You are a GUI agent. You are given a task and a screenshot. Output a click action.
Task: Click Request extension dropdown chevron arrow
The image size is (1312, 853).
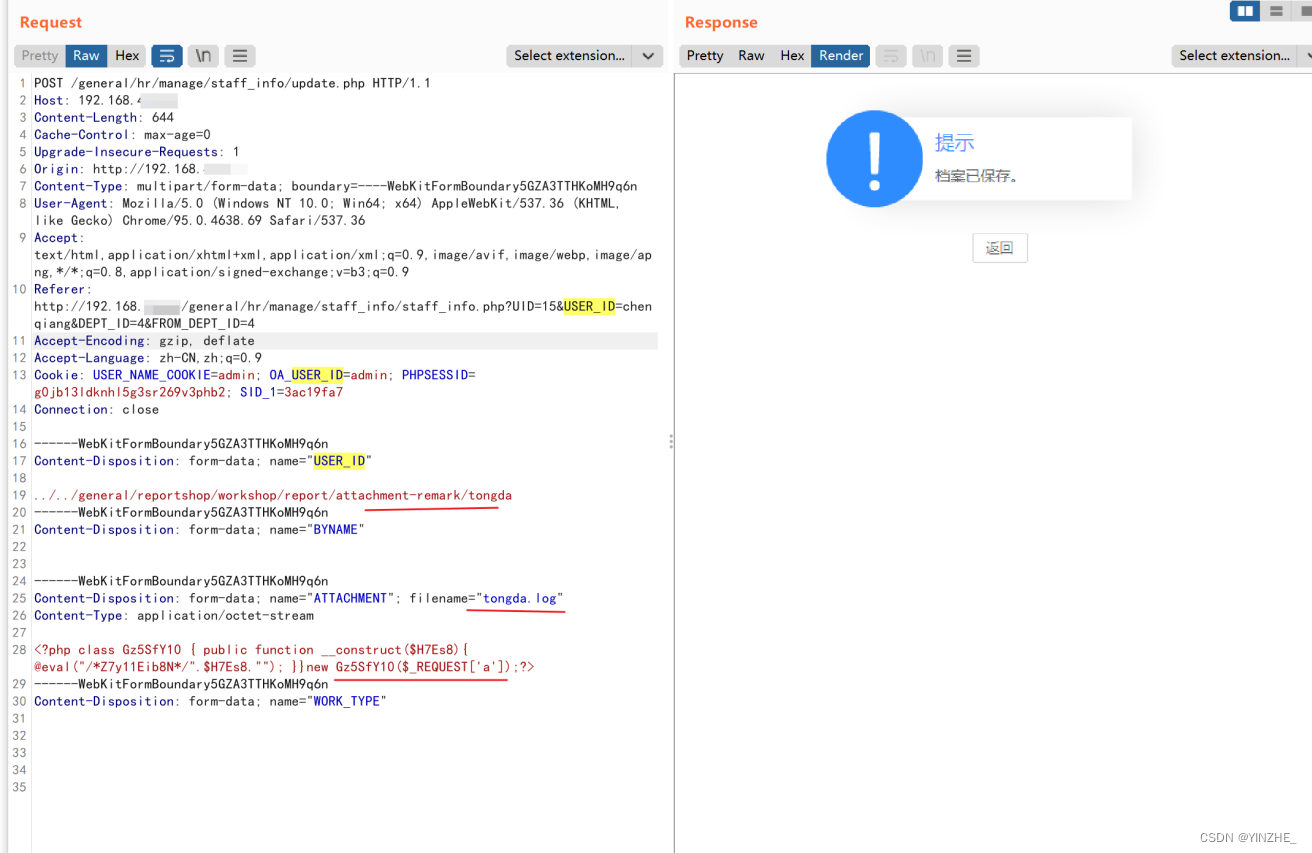coord(648,56)
